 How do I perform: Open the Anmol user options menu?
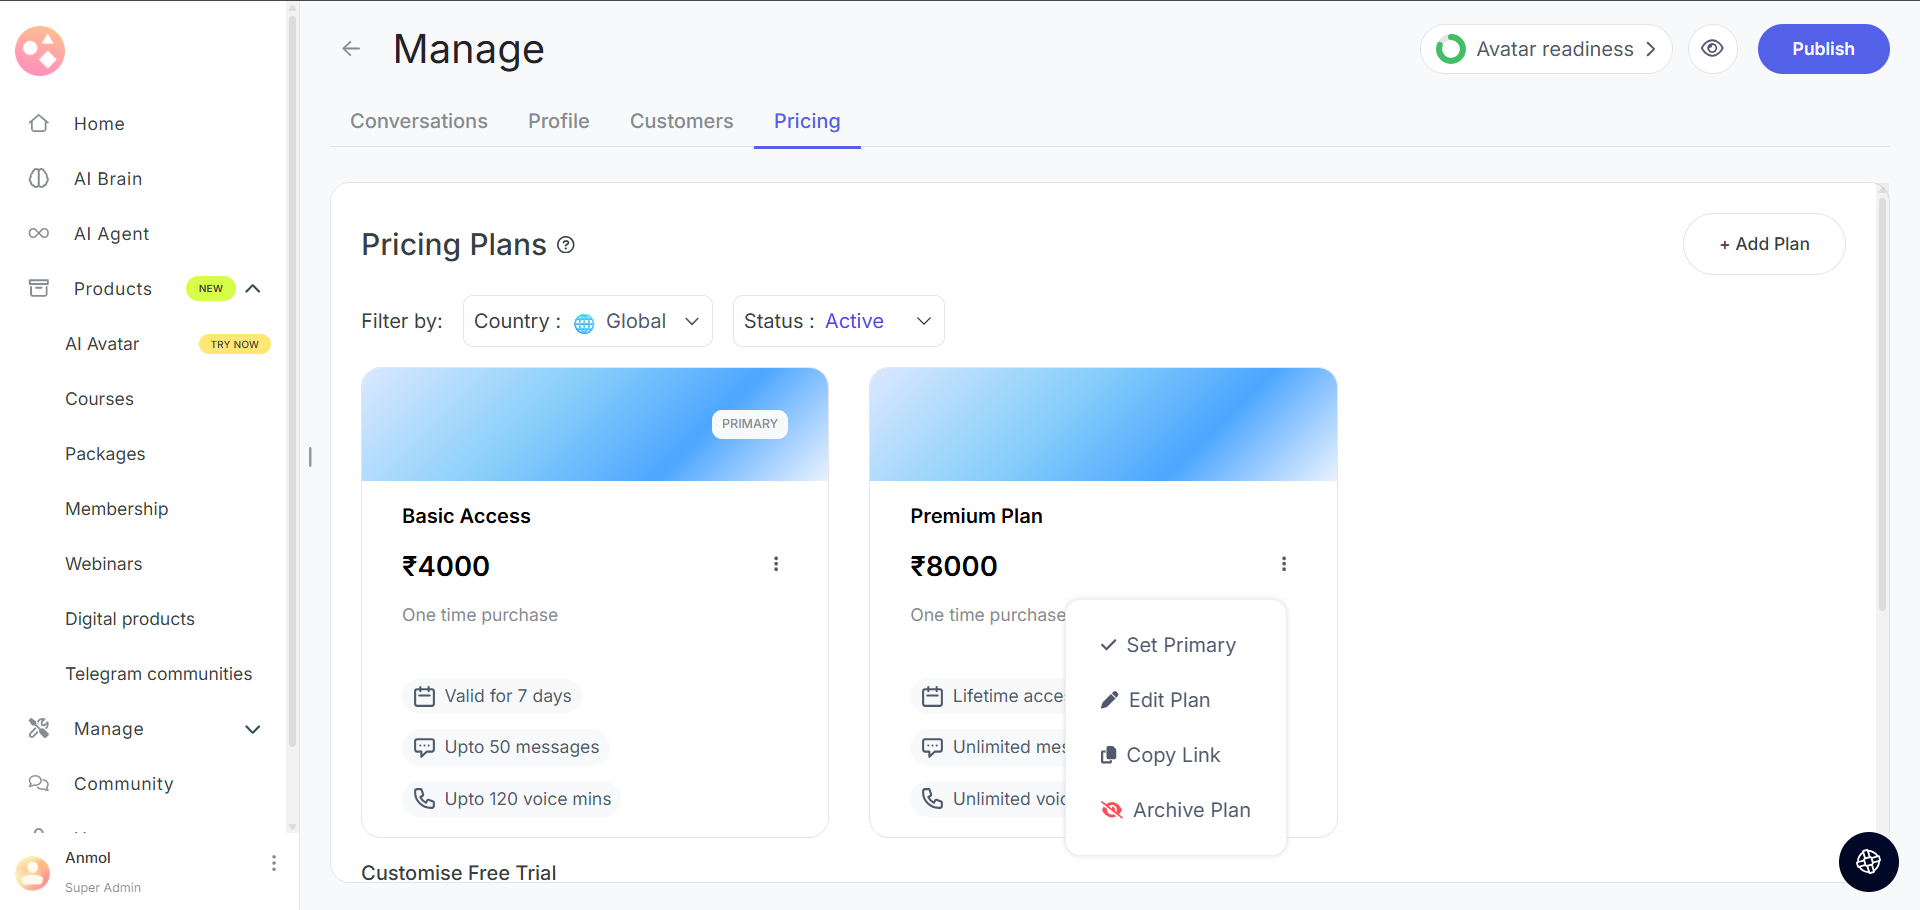point(274,863)
